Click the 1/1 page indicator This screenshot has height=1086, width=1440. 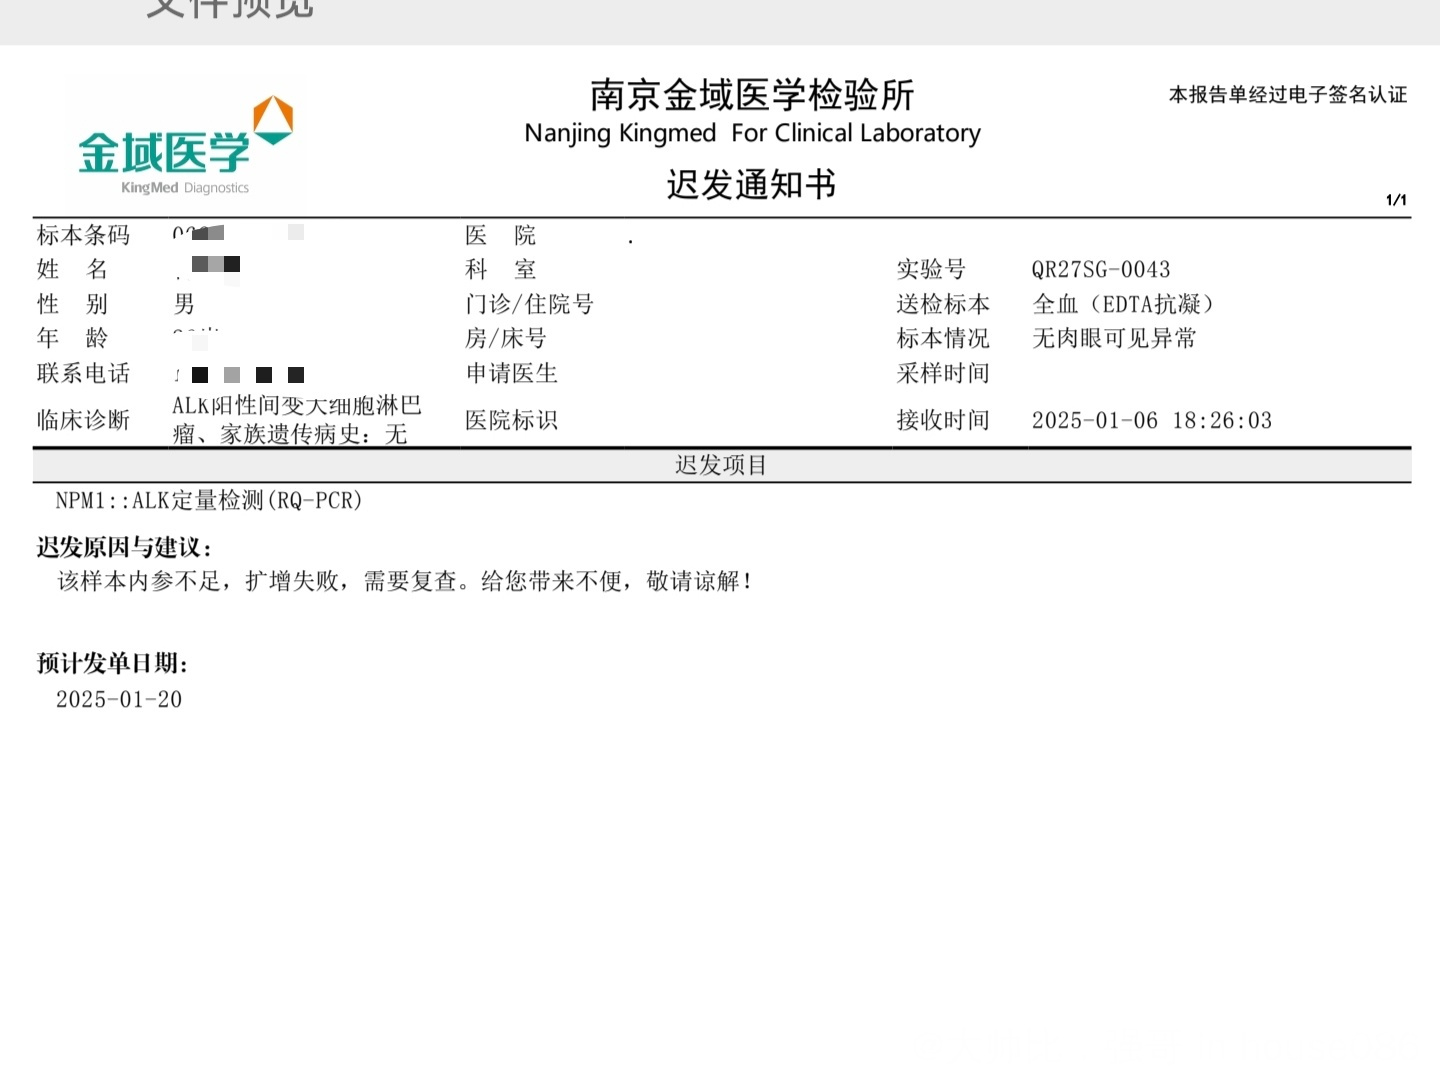point(1396,200)
